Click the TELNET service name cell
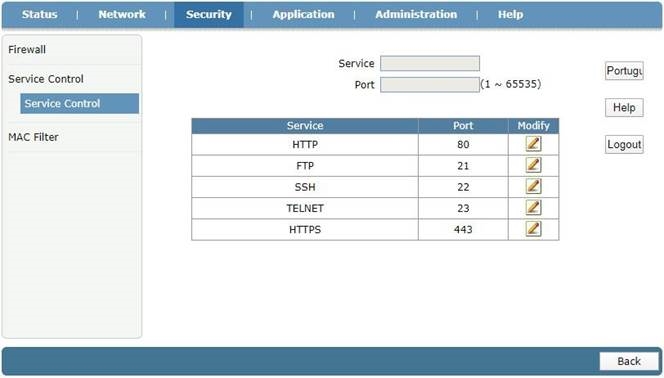Image resolution: width=664 pixels, height=378 pixels. click(x=305, y=208)
